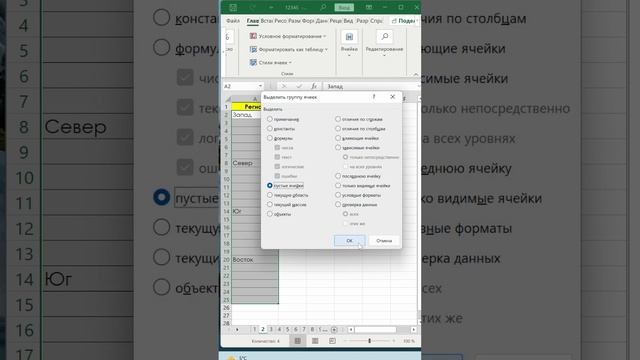Click the Name Box showing A2
Viewport: 640px width, 360px height.
240,86
